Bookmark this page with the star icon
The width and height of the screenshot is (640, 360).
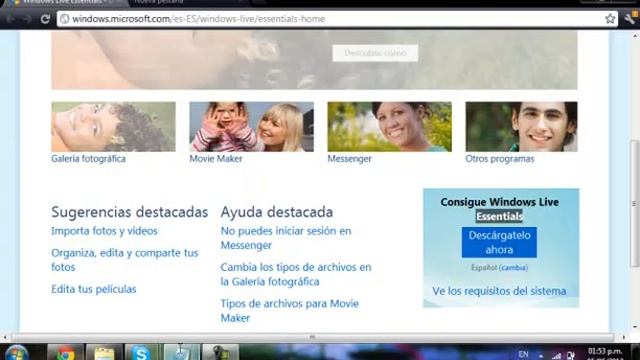pos(610,19)
